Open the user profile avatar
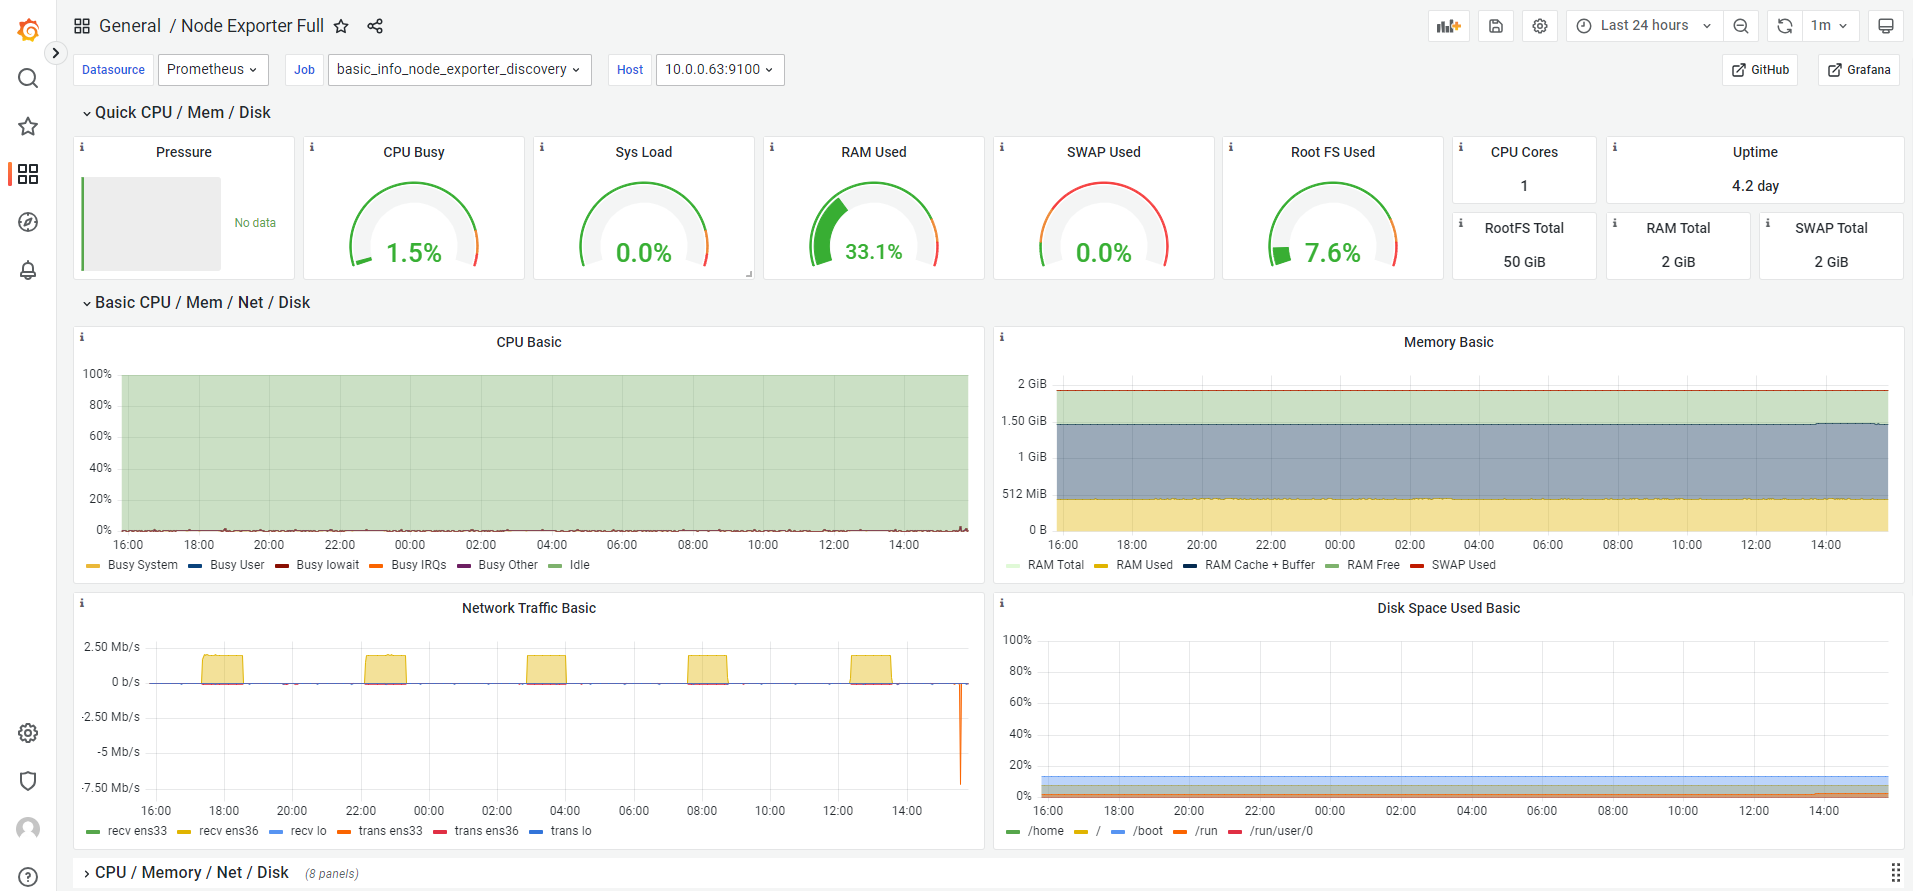The height and width of the screenshot is (891, 1913). click(28, 829)
